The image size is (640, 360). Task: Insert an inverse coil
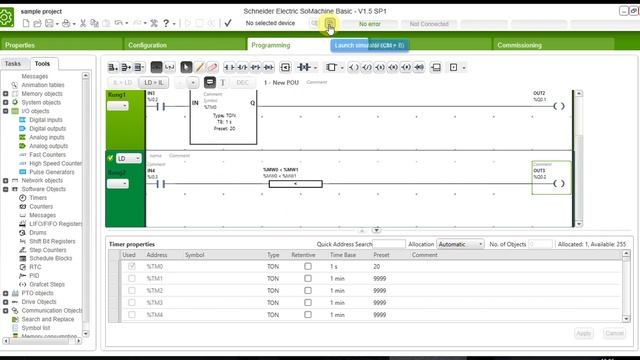pos(367,67)
